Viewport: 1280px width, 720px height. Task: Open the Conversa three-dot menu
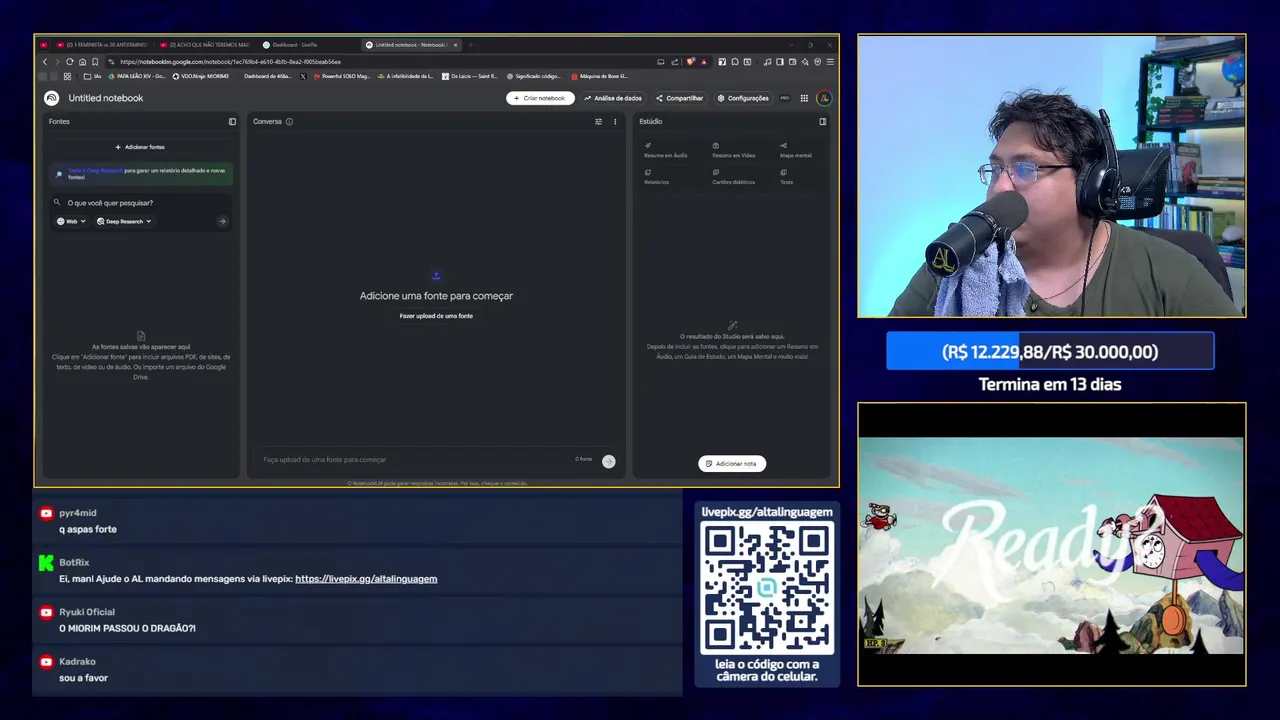pos(615,122)
